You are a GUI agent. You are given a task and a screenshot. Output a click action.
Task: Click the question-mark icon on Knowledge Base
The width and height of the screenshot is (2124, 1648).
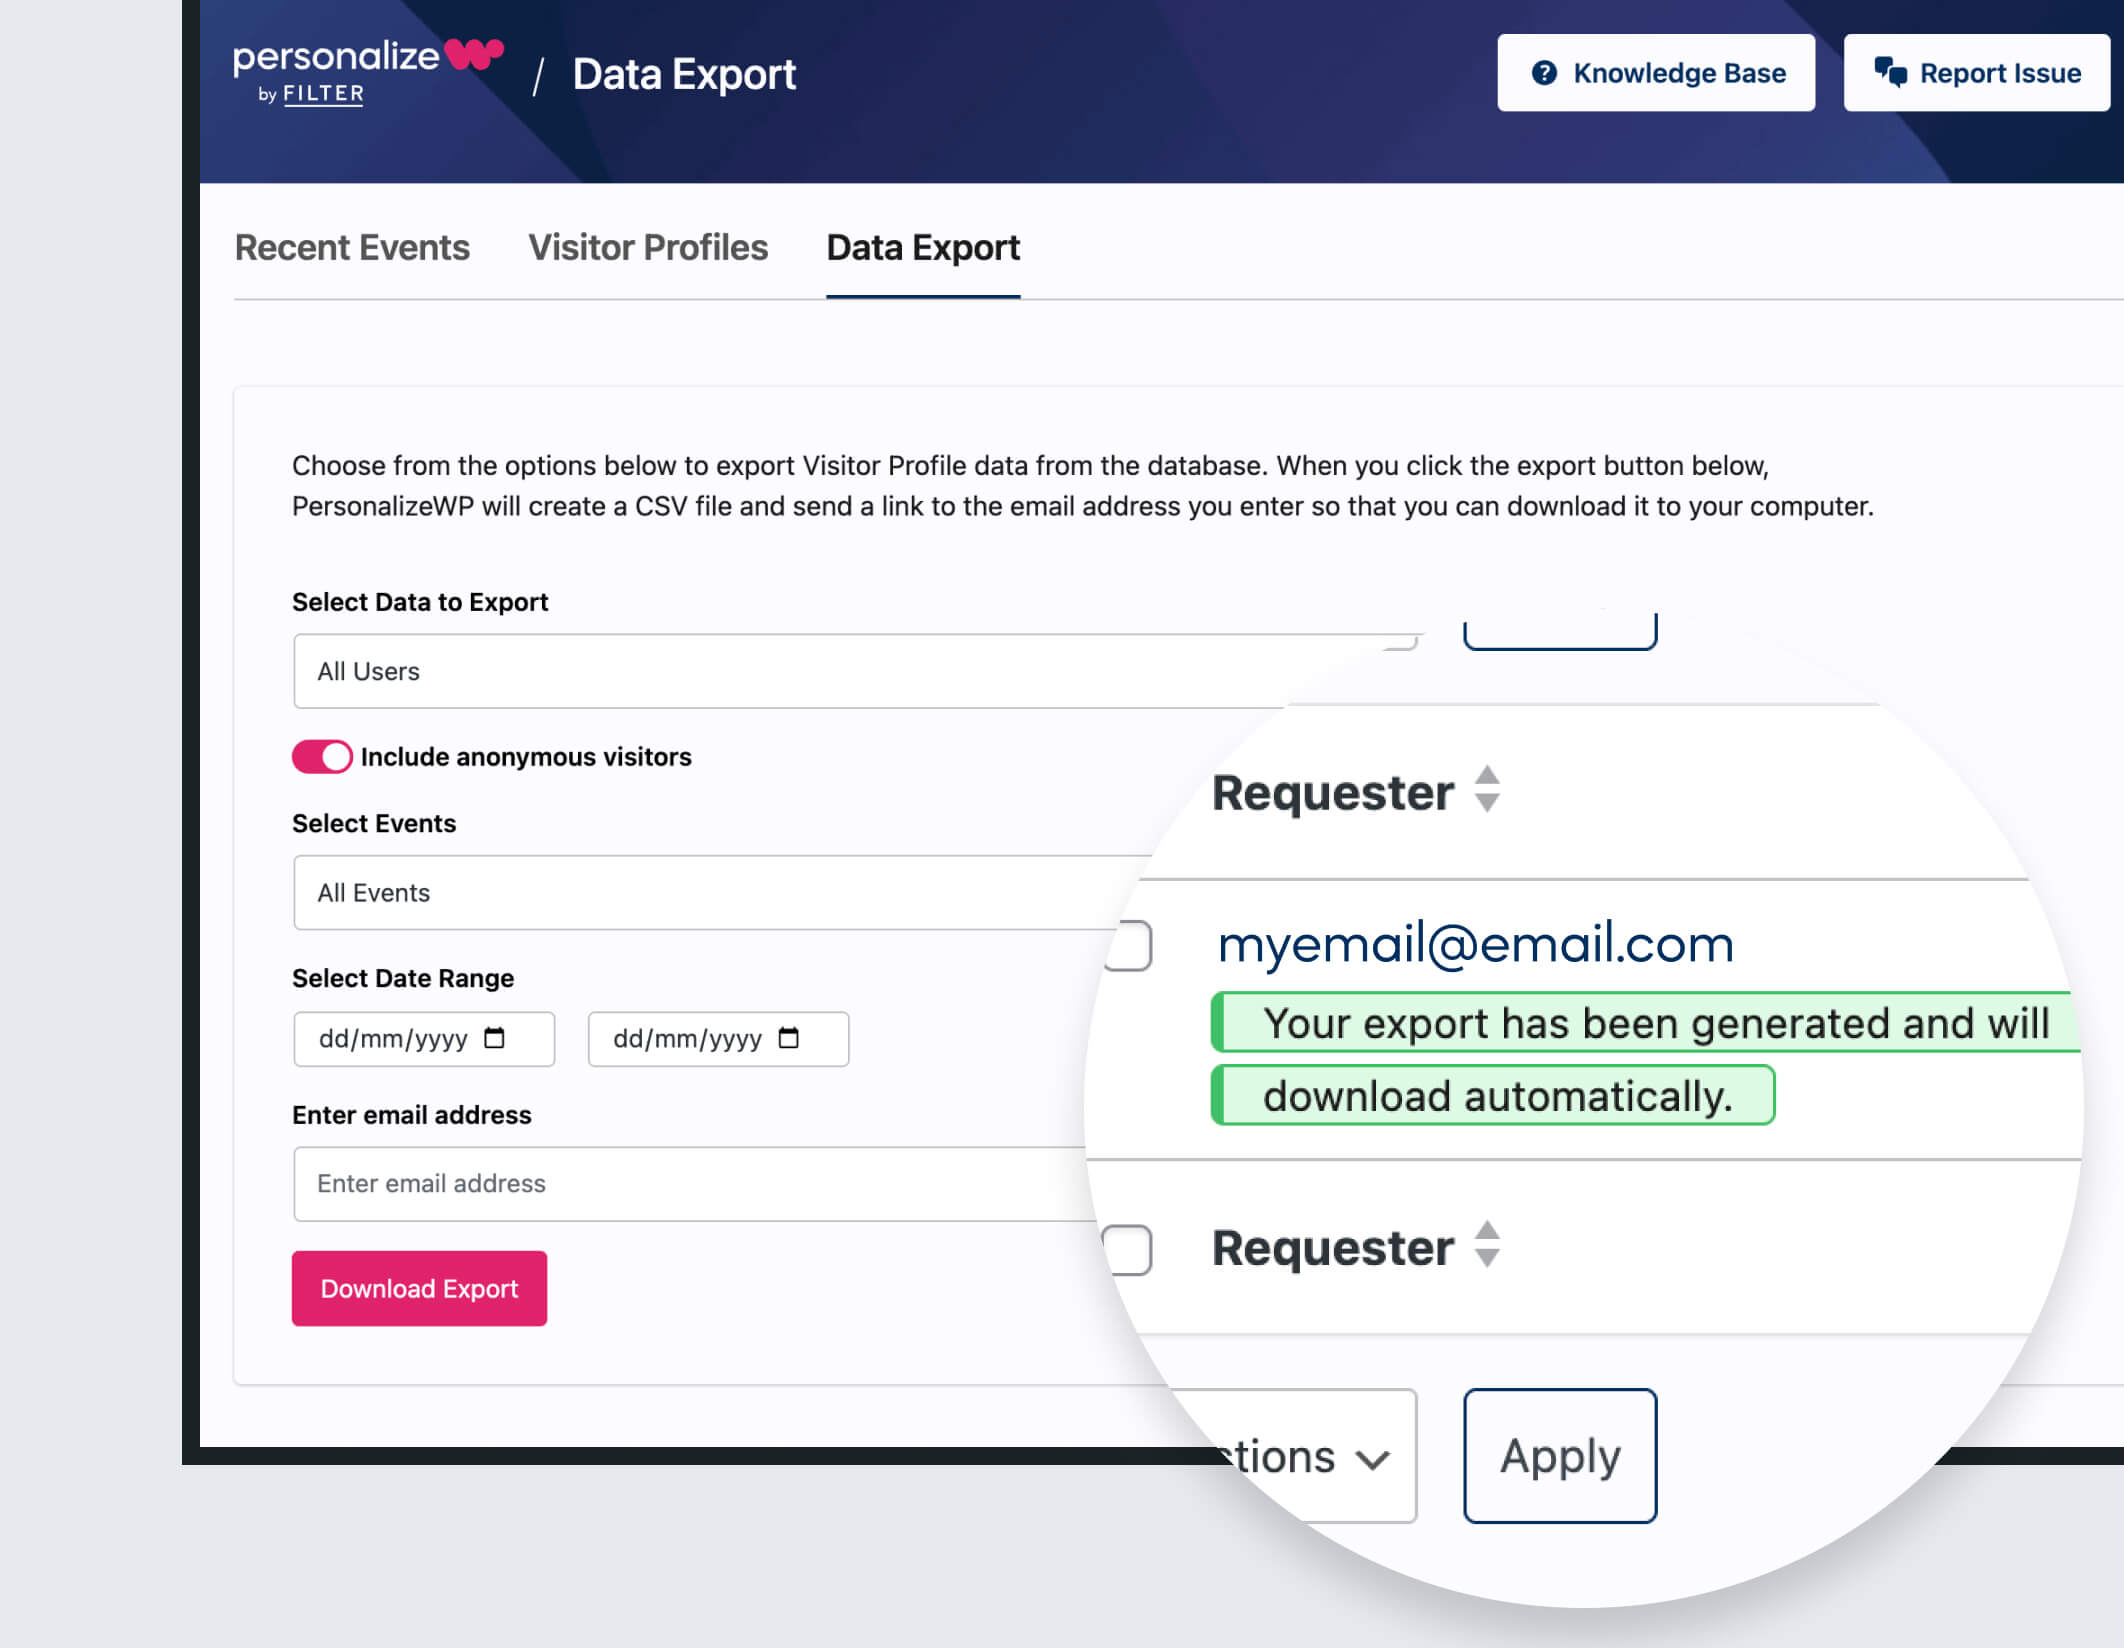(x=1544, y=72)
